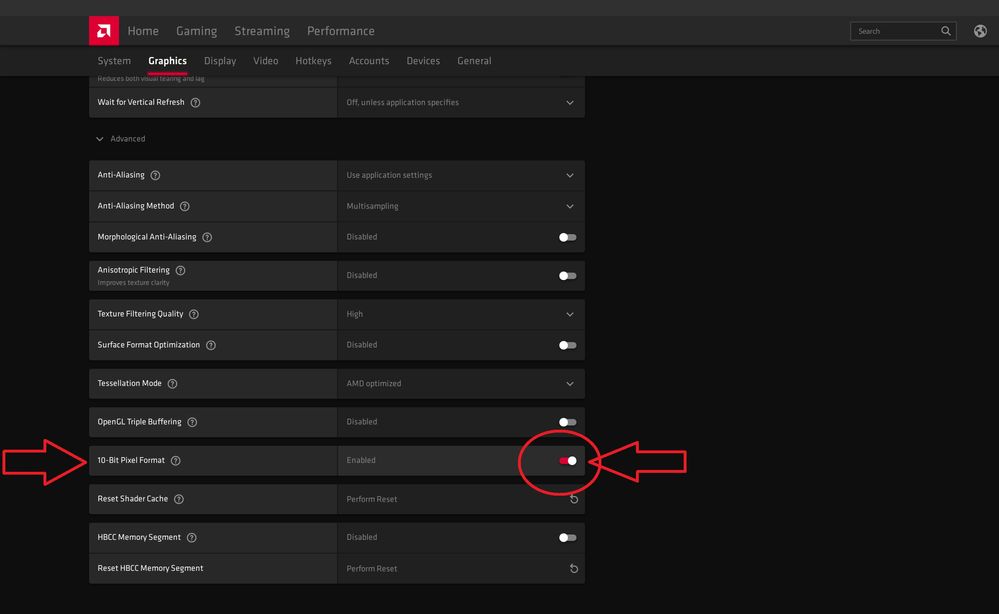Show help for Tessellation Mode
This screenshot has height=614, width=999.
click(x=173, y=383)
